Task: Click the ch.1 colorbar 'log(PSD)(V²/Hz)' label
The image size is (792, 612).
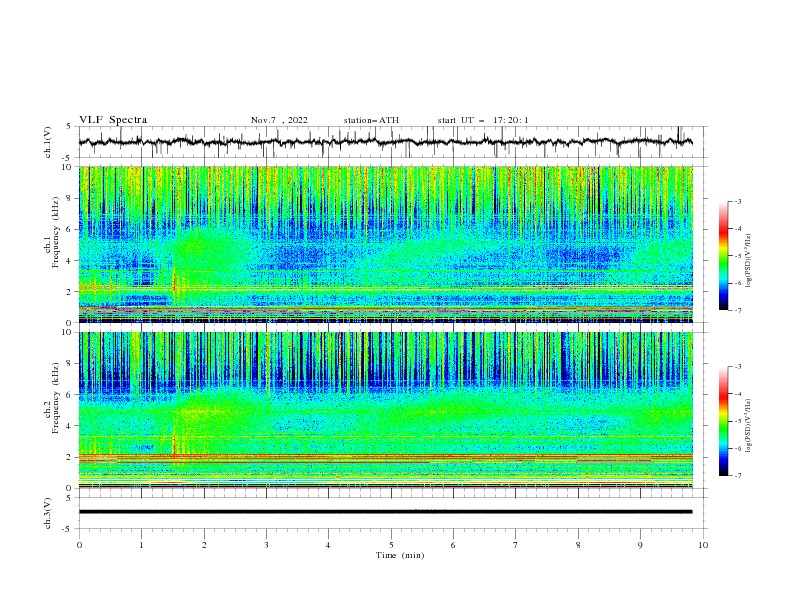Action: pyautogui.click(x=749, y=261)
